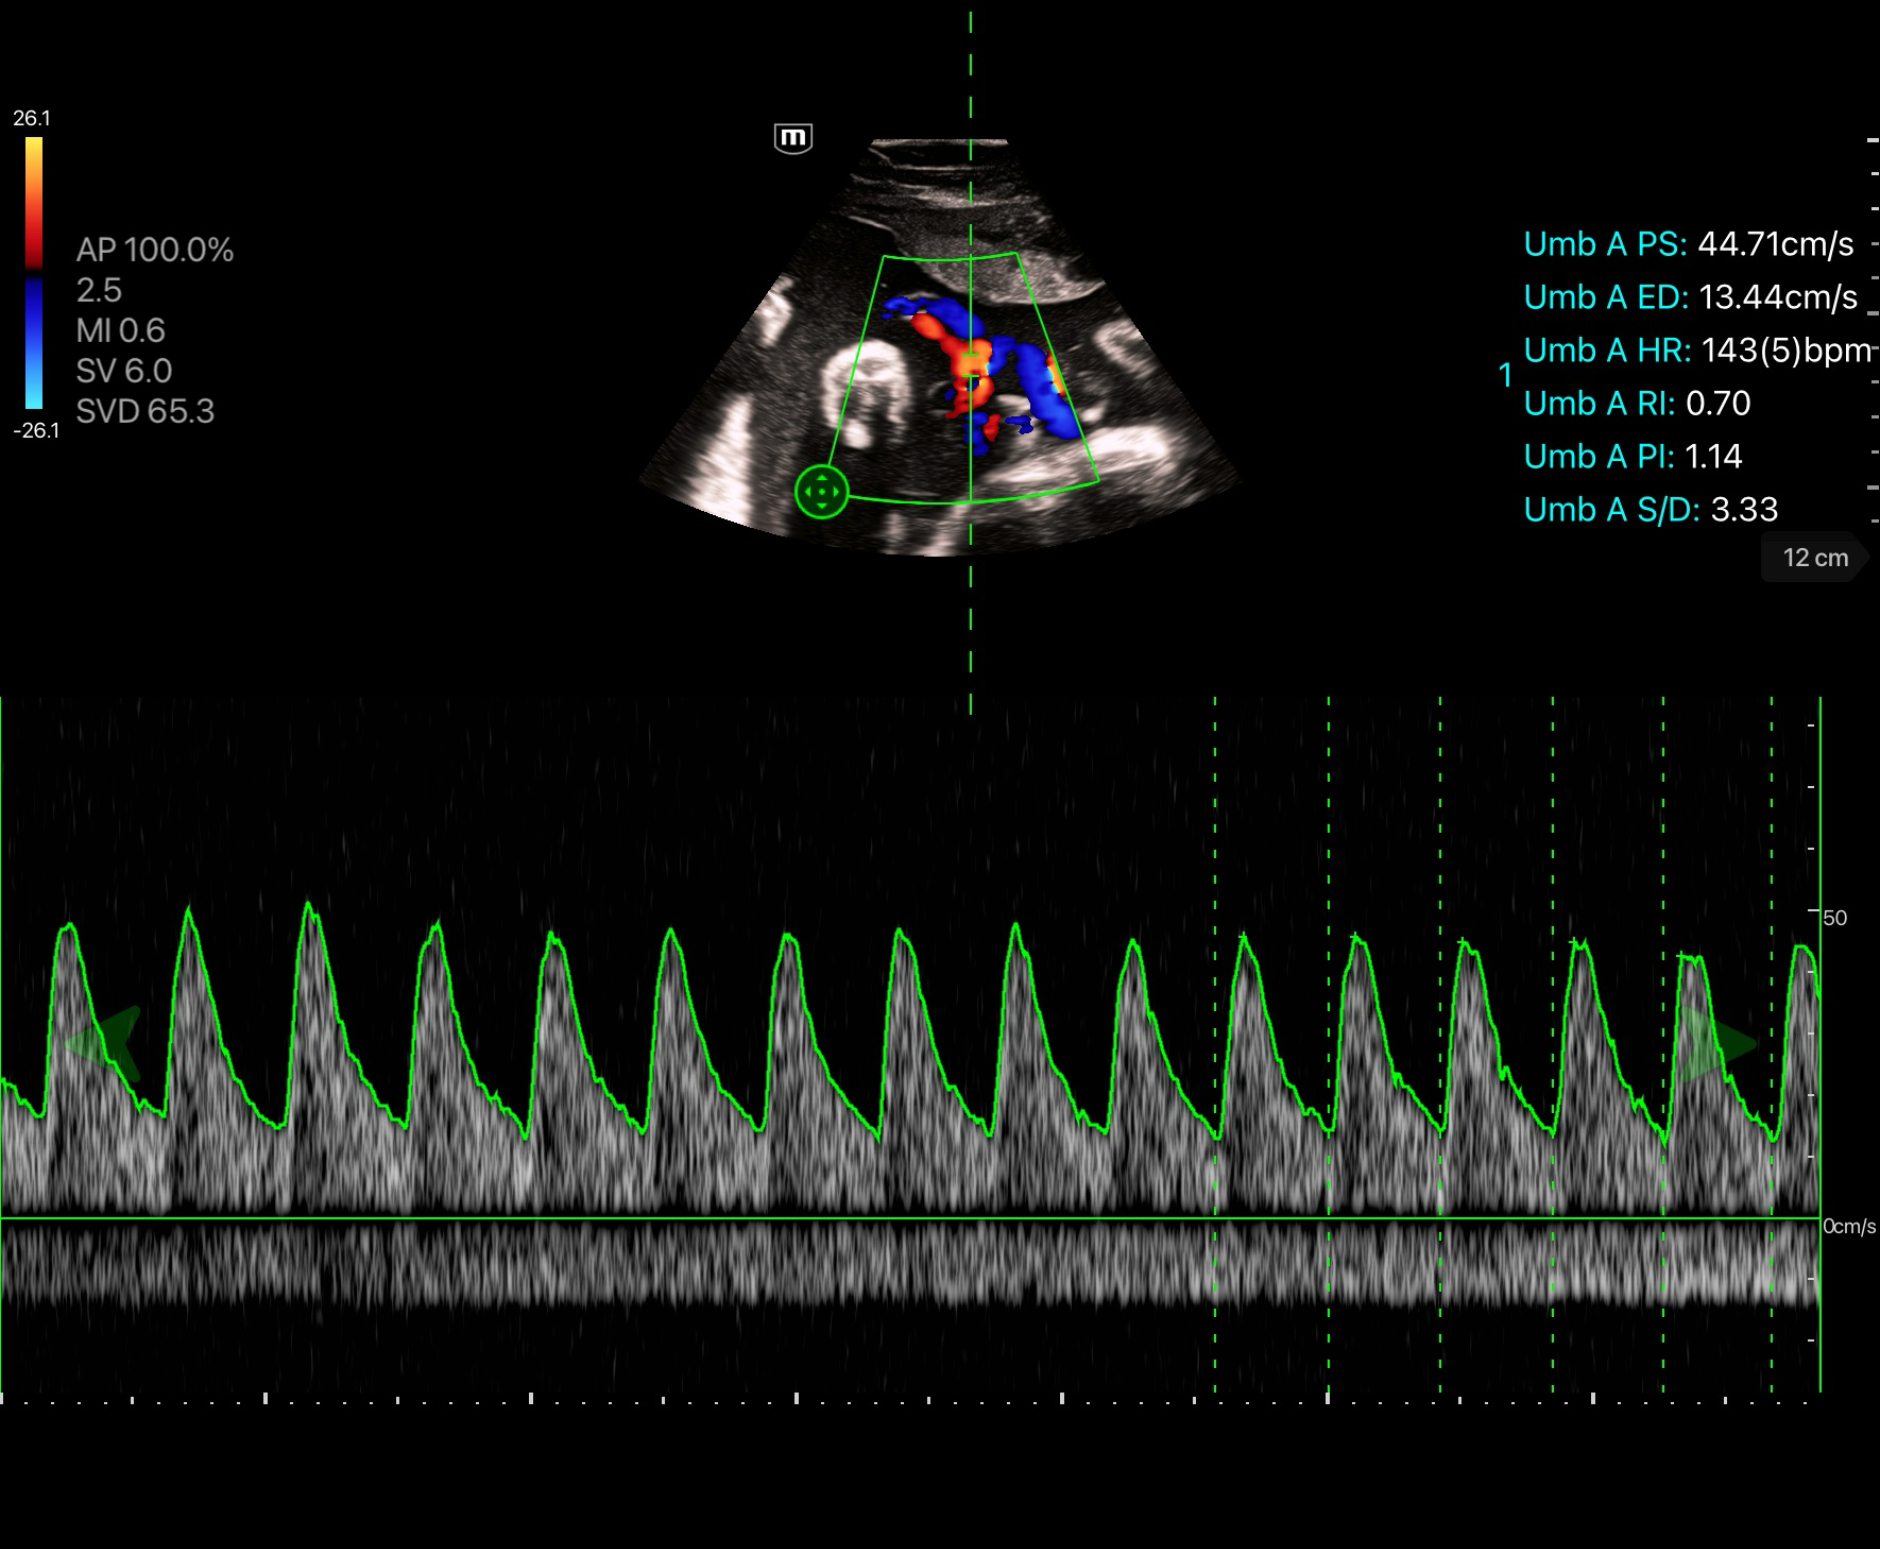Screen dimensions: 1880x1549
Task: Click the SV 6.0 sample volume readout
Action: [x=124, y=371]
